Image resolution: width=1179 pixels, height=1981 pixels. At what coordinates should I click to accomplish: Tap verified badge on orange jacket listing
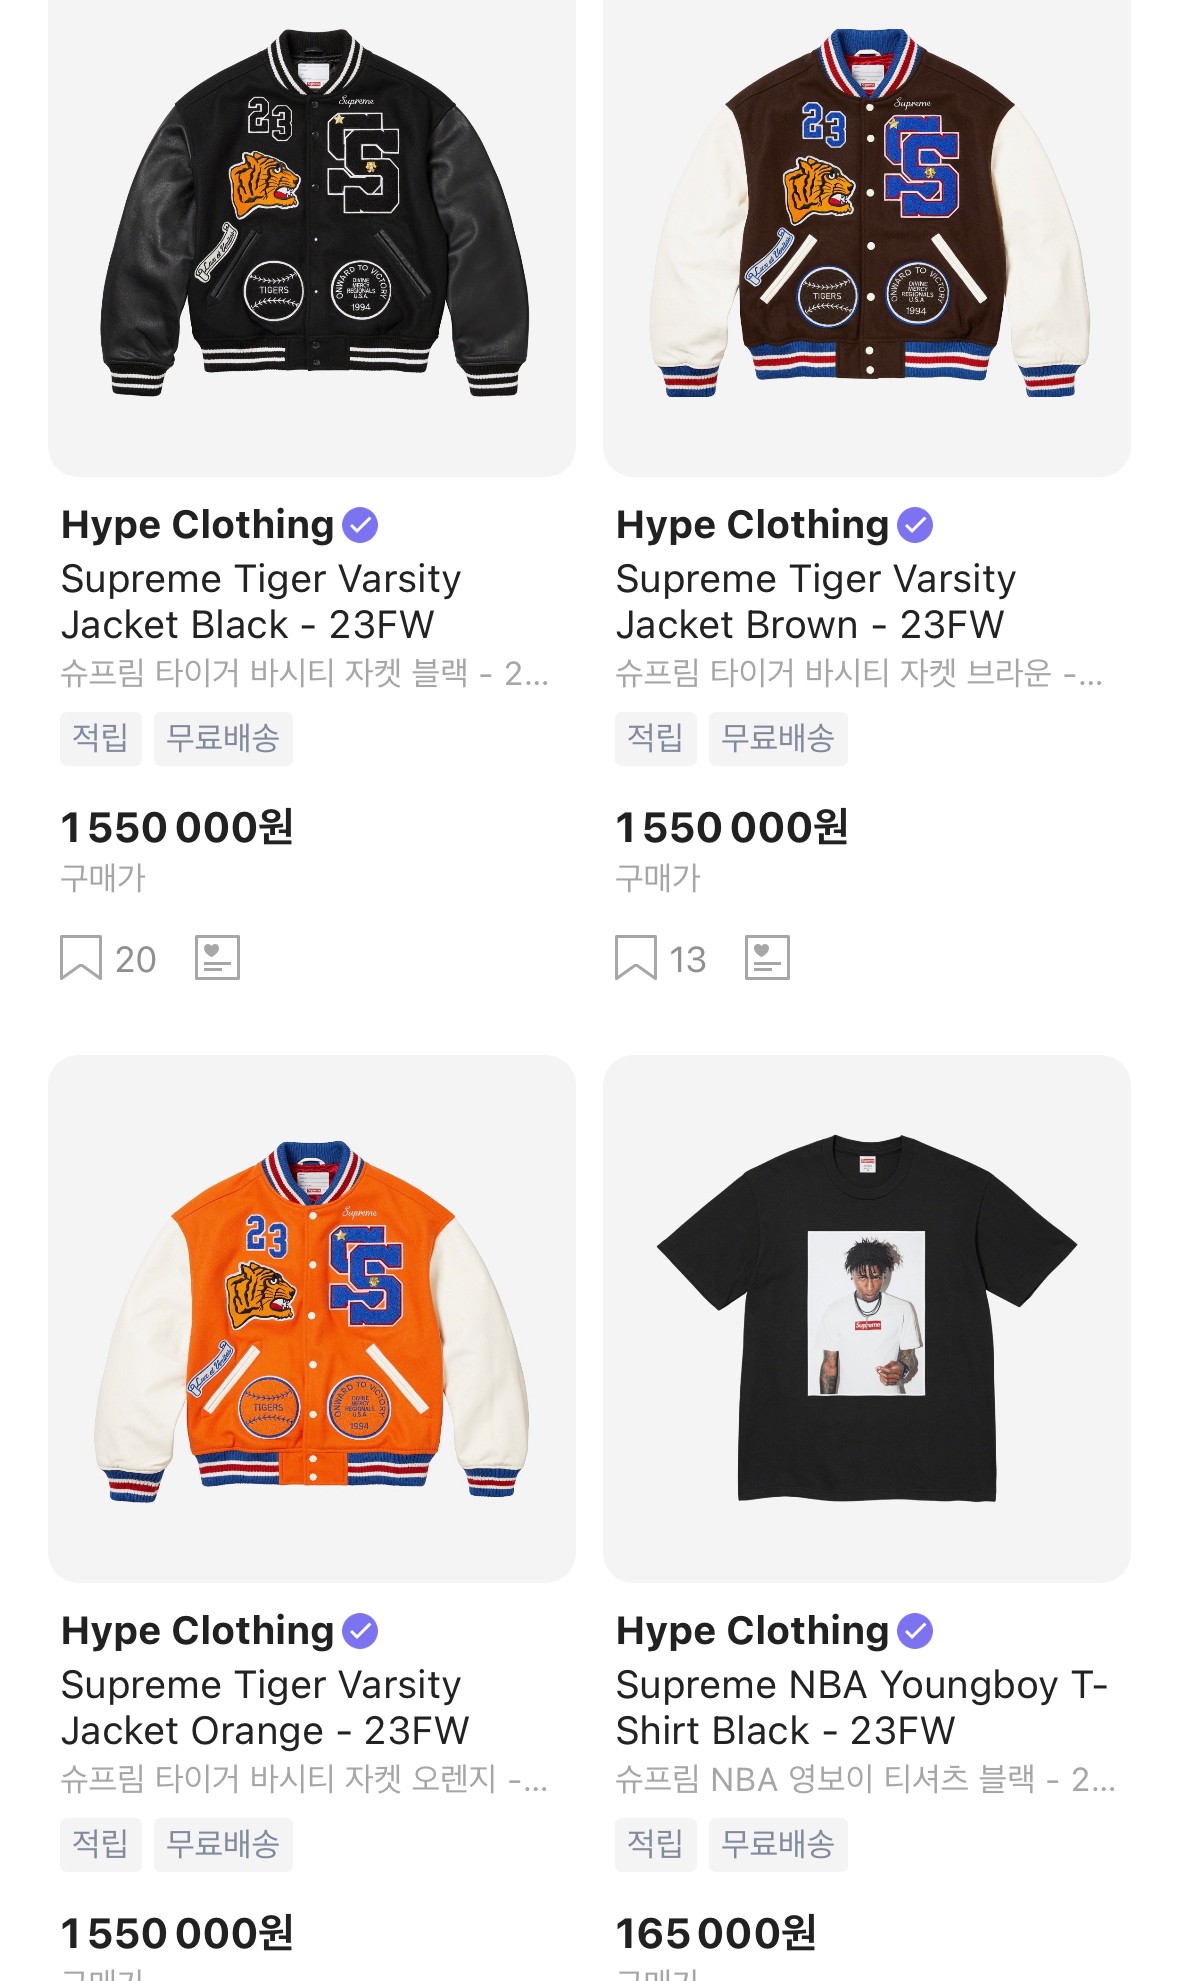[x=360, y=1631]
